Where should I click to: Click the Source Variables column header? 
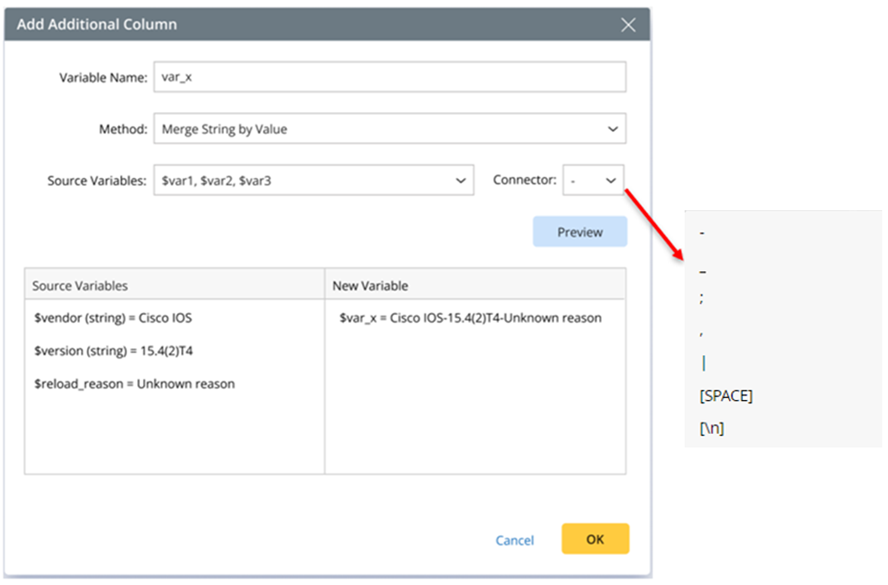[x=80, y=286]
